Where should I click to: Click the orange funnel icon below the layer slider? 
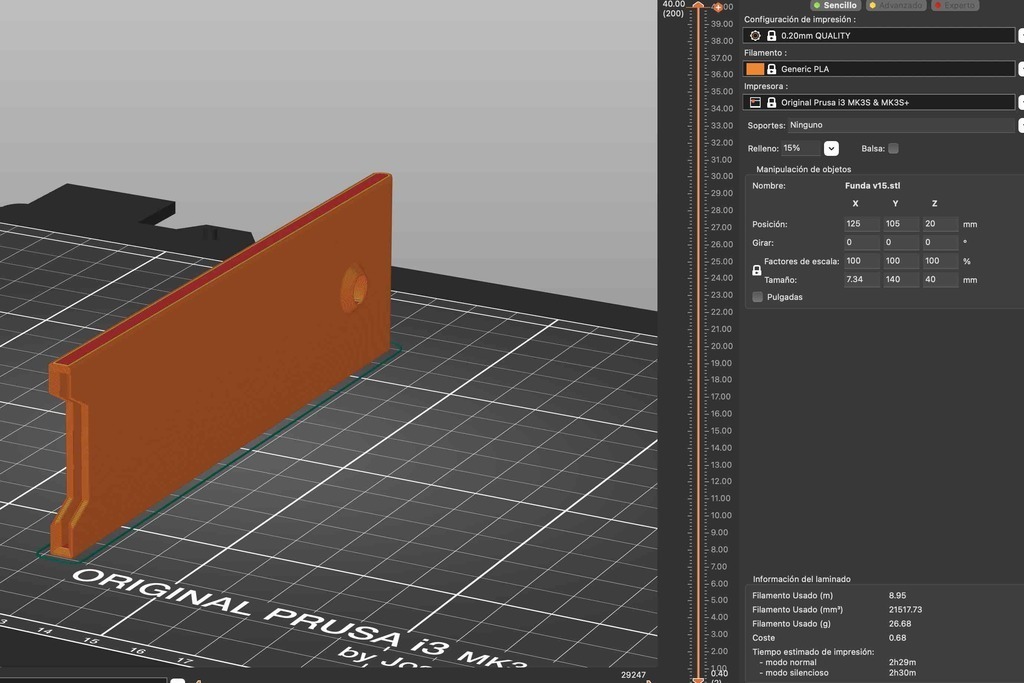click(x=698, y=680)
